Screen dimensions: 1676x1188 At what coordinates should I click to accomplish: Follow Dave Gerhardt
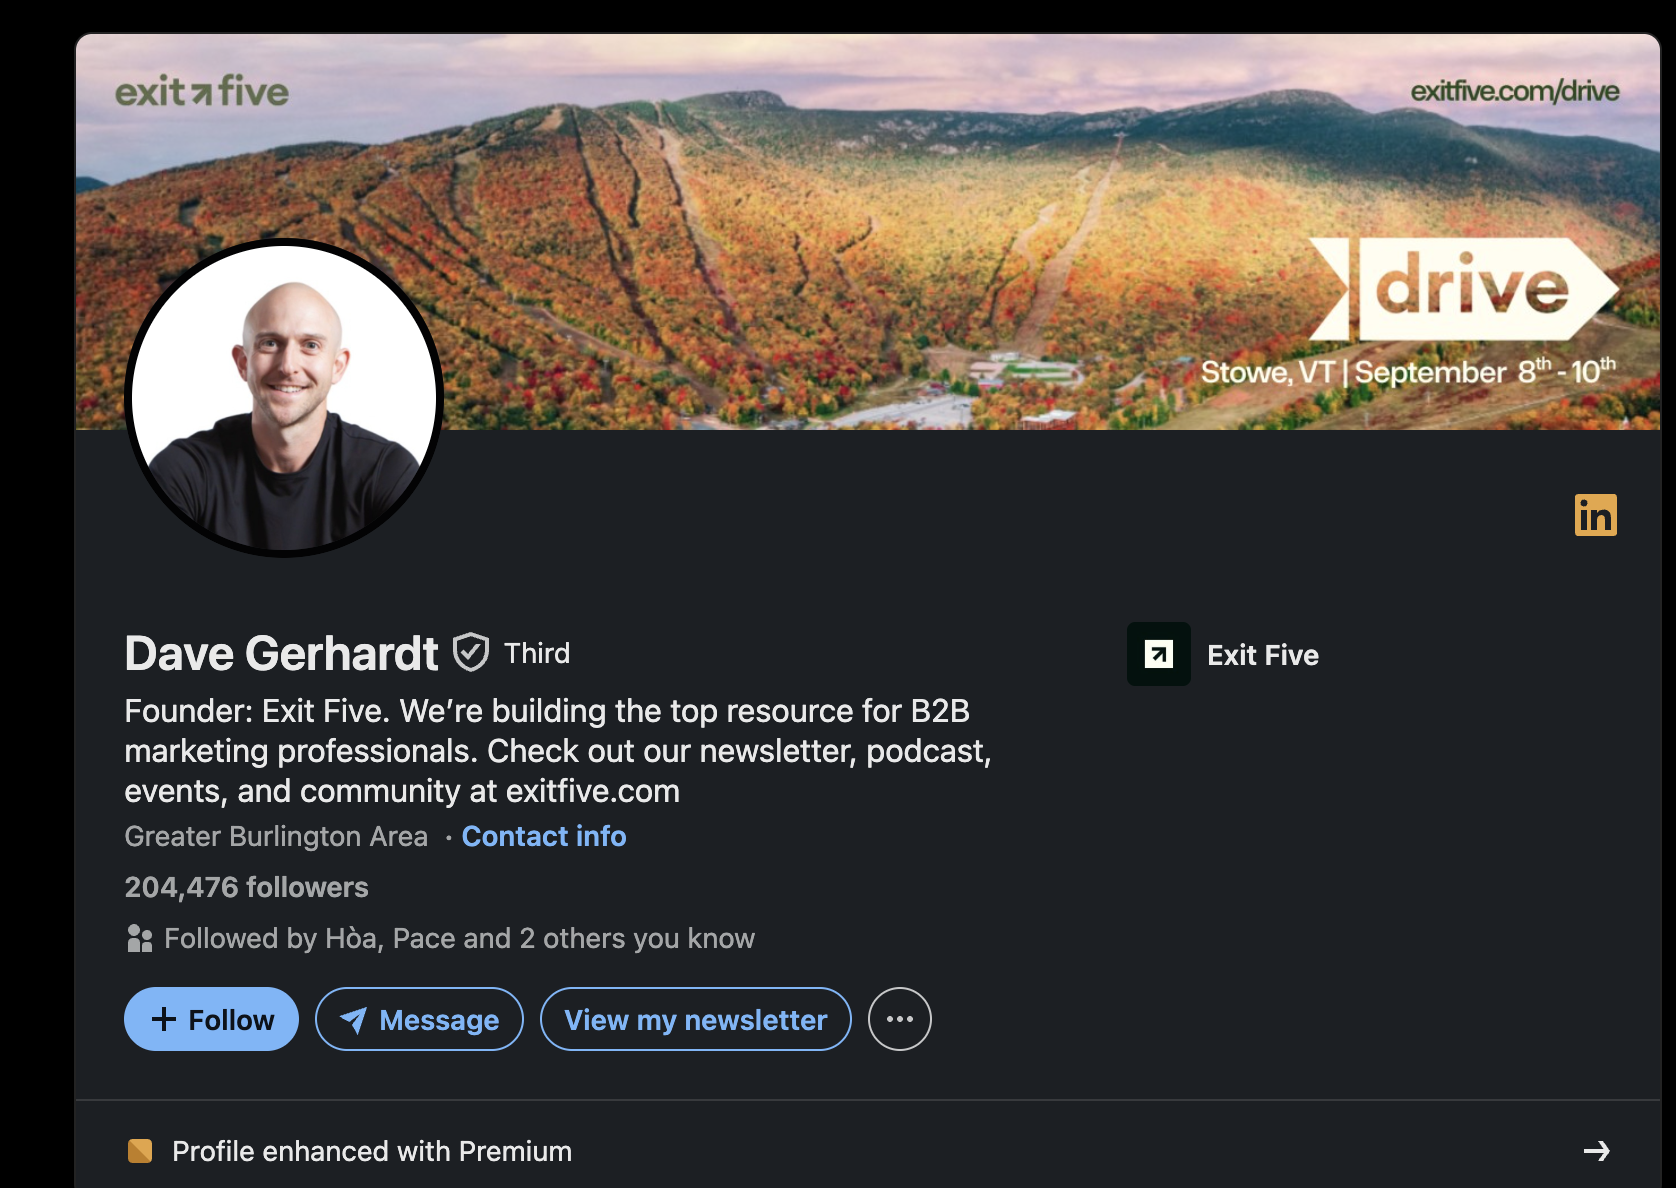[x=211, y=1019]
